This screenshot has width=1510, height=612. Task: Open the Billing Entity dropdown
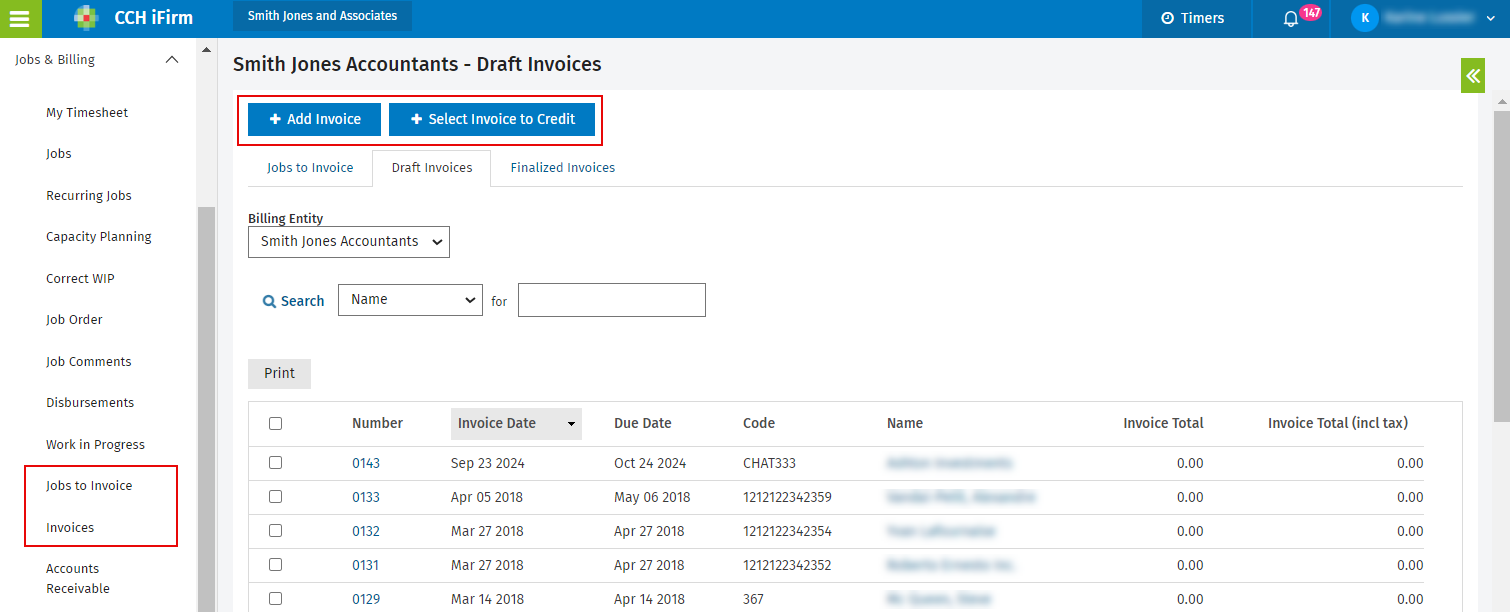349,242
